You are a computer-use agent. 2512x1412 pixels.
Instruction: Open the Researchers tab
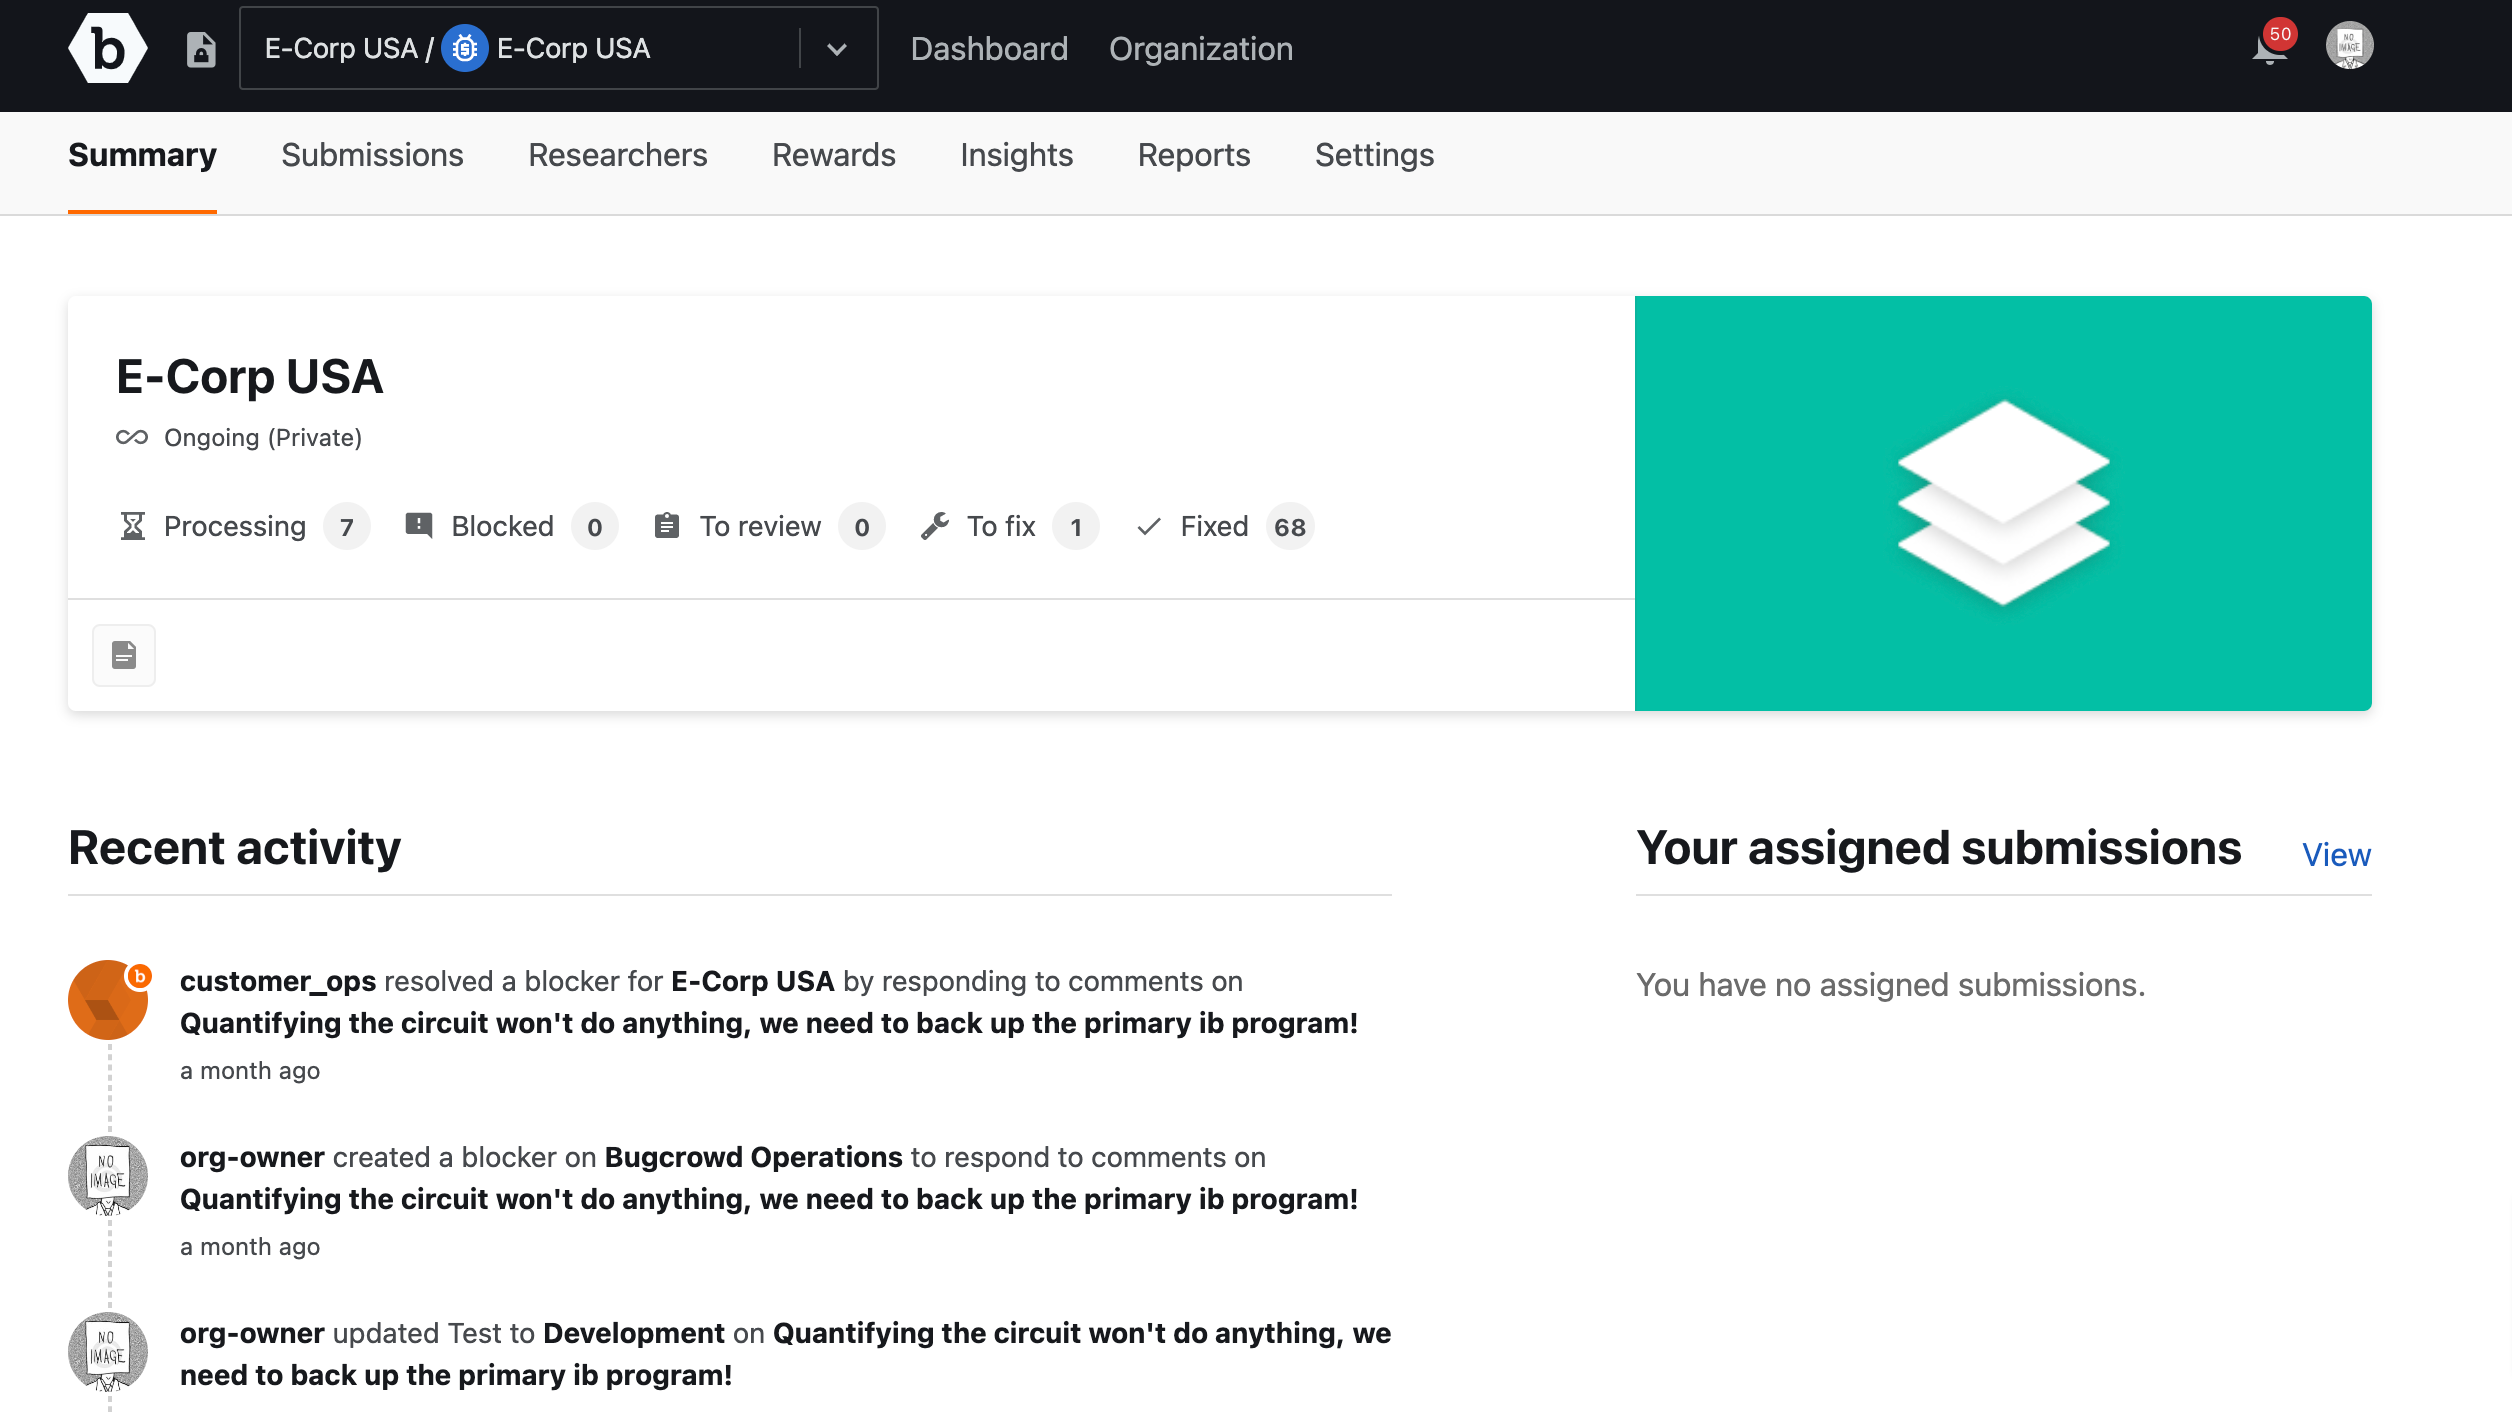[618, 155]
